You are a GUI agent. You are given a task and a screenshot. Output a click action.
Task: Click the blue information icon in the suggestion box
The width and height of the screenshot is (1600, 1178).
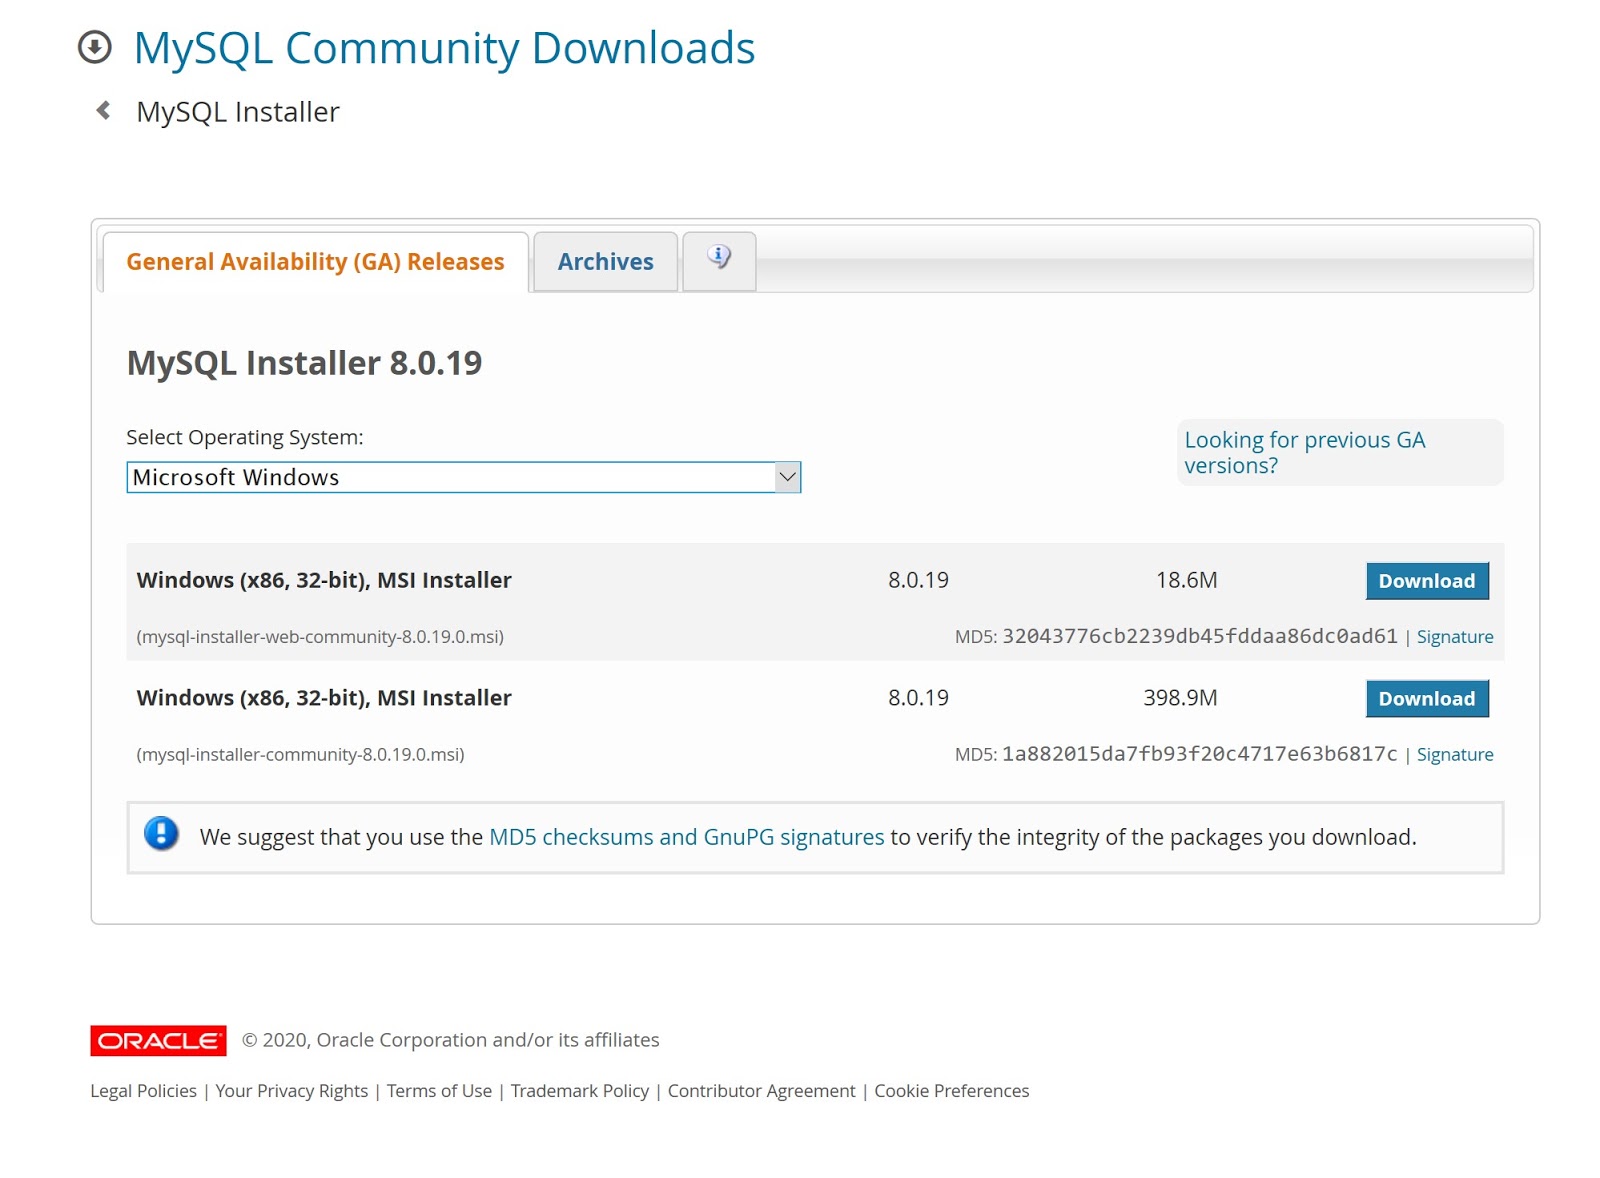coord(162,837)
